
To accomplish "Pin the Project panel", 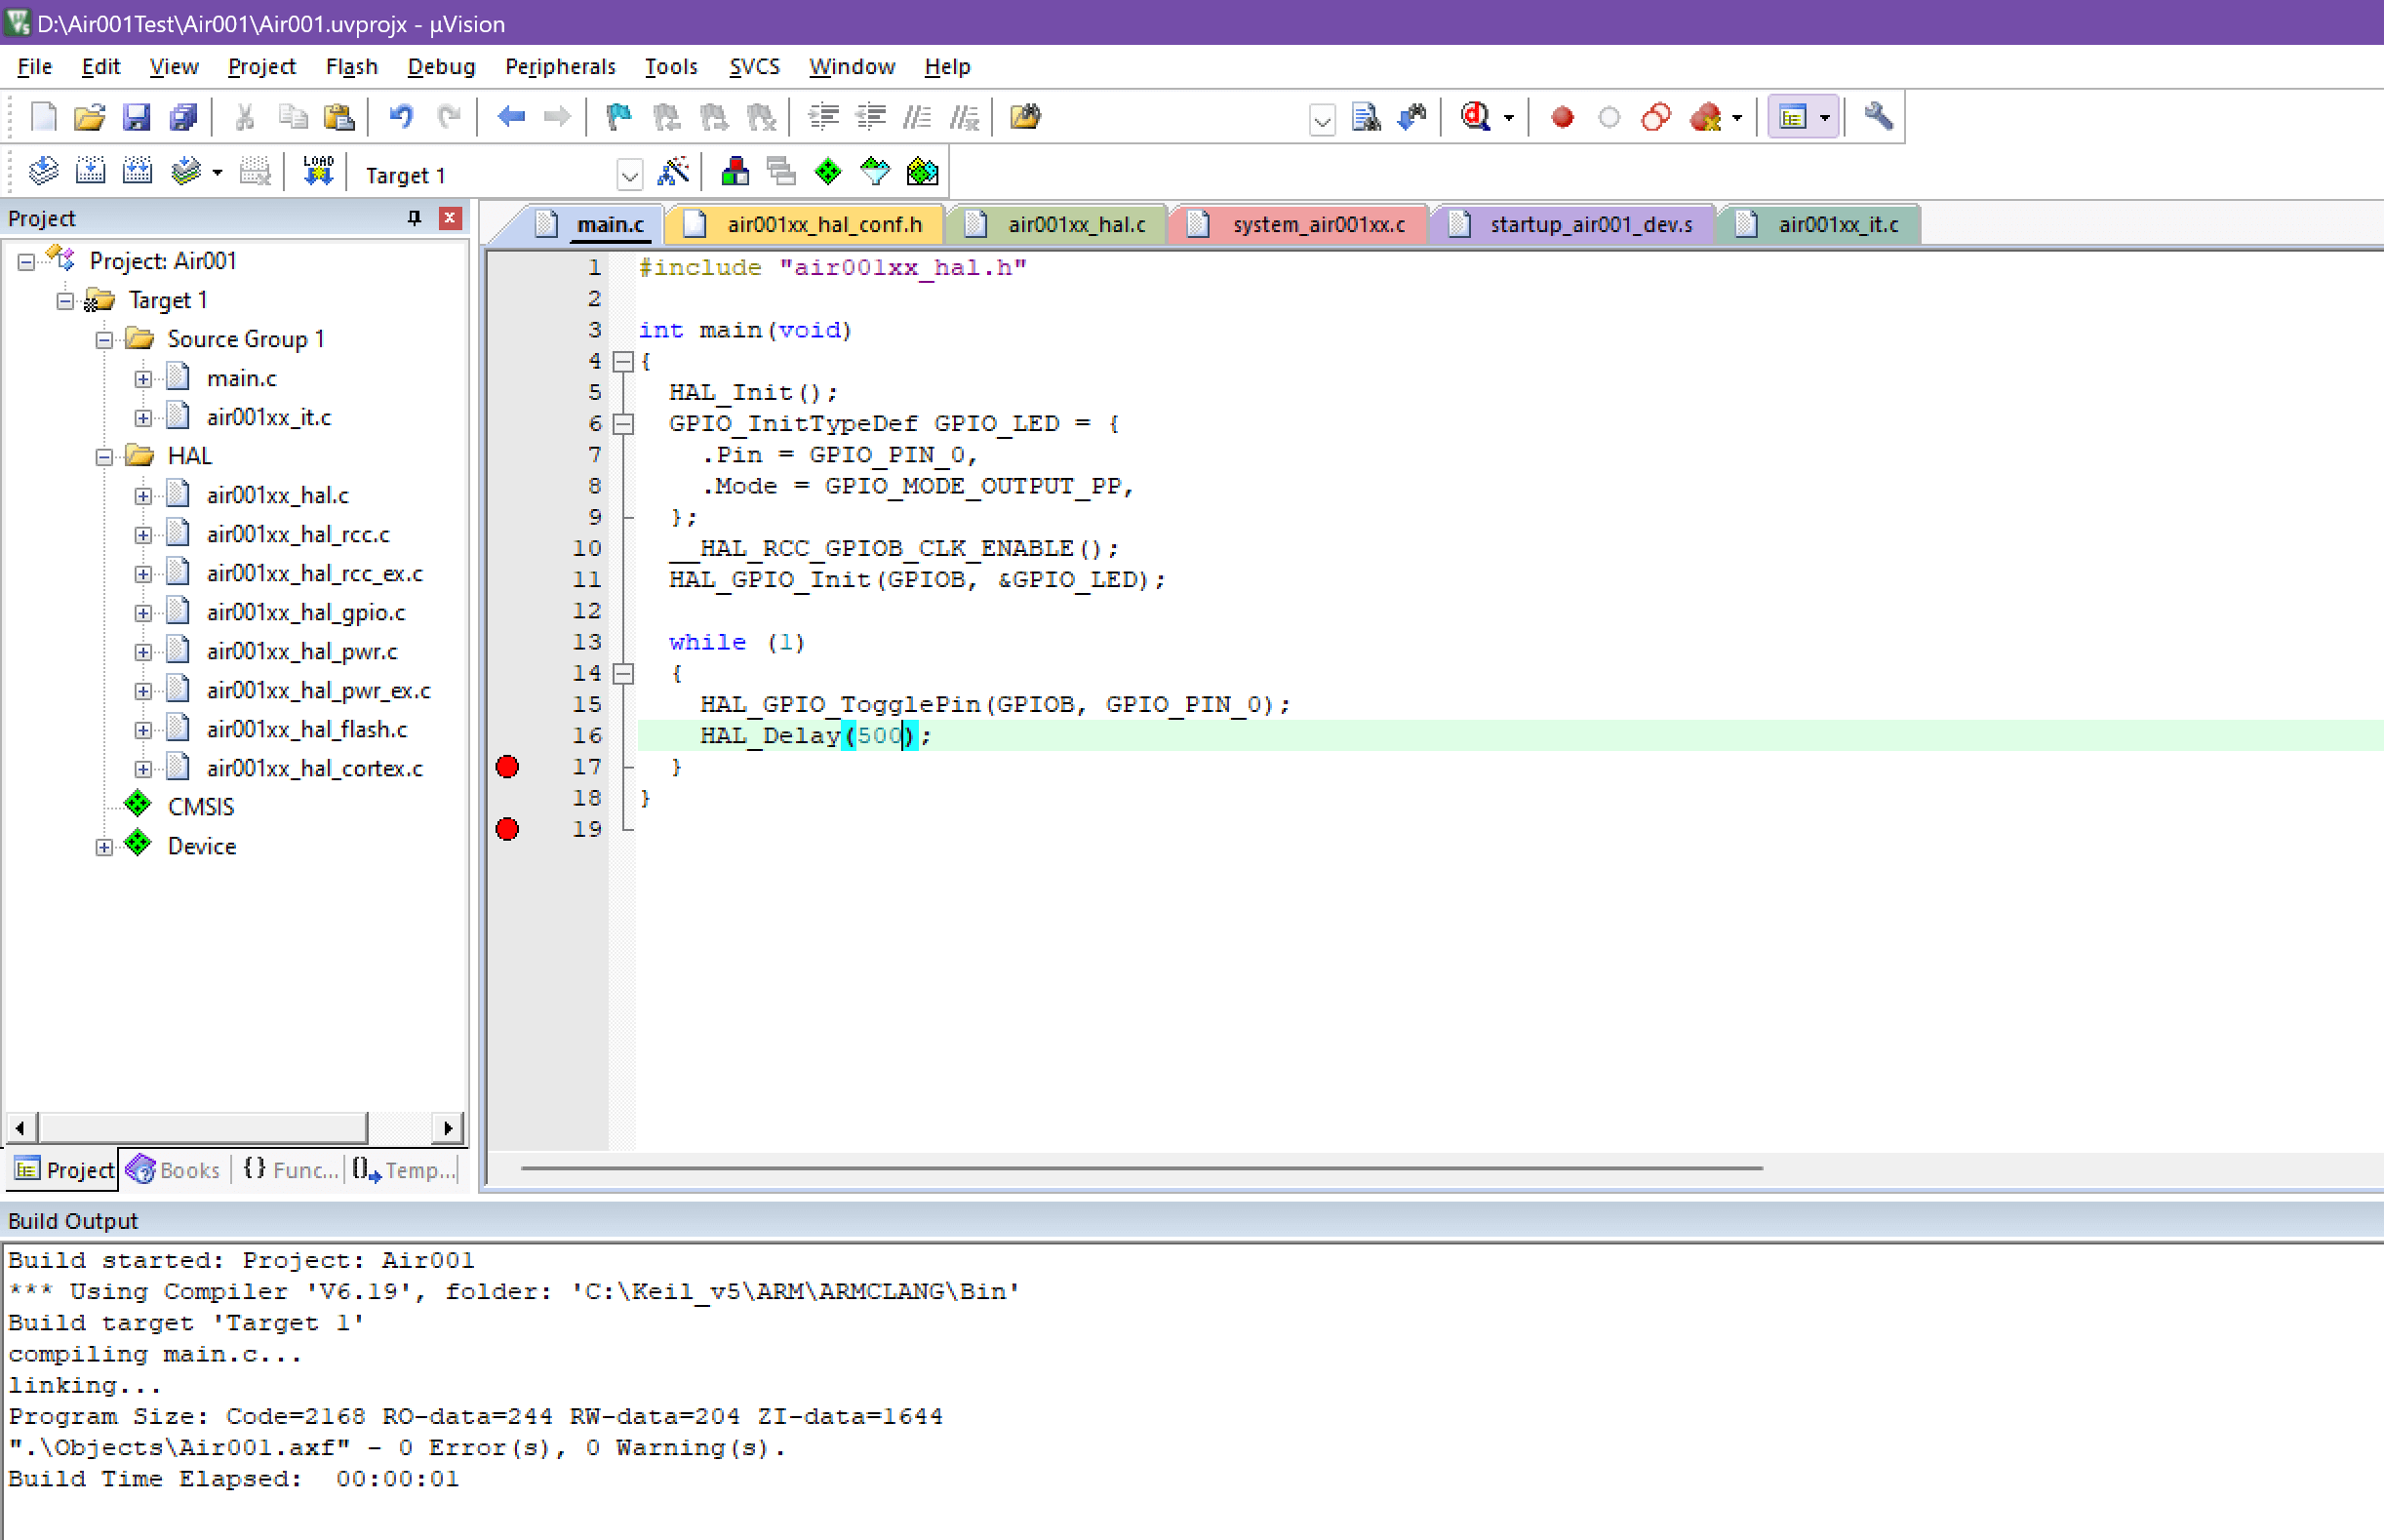I will click(x=414, y=218).
